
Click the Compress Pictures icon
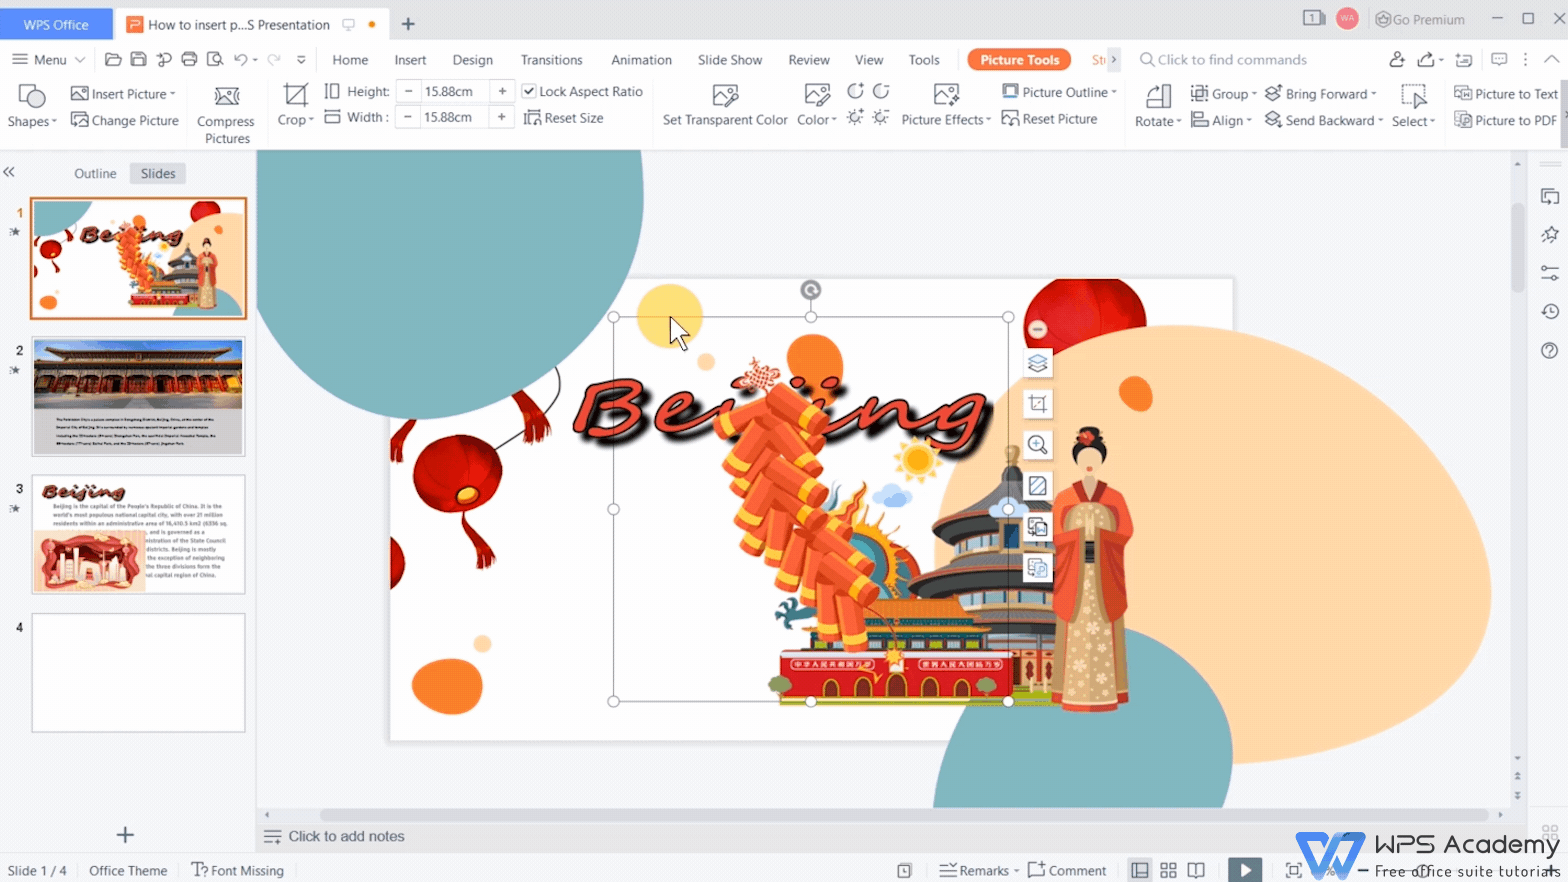click(227, 96)
